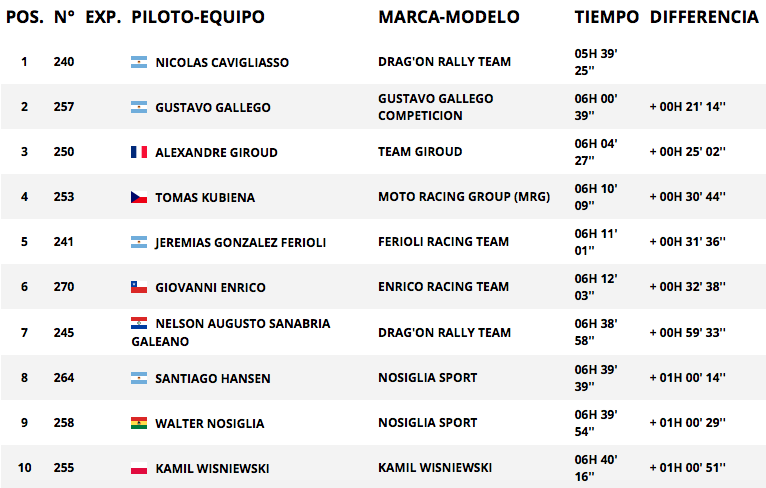Open pilot name Tomas Kubiena
This screenshot has width=766, height=488.
[x=205, y=197]
